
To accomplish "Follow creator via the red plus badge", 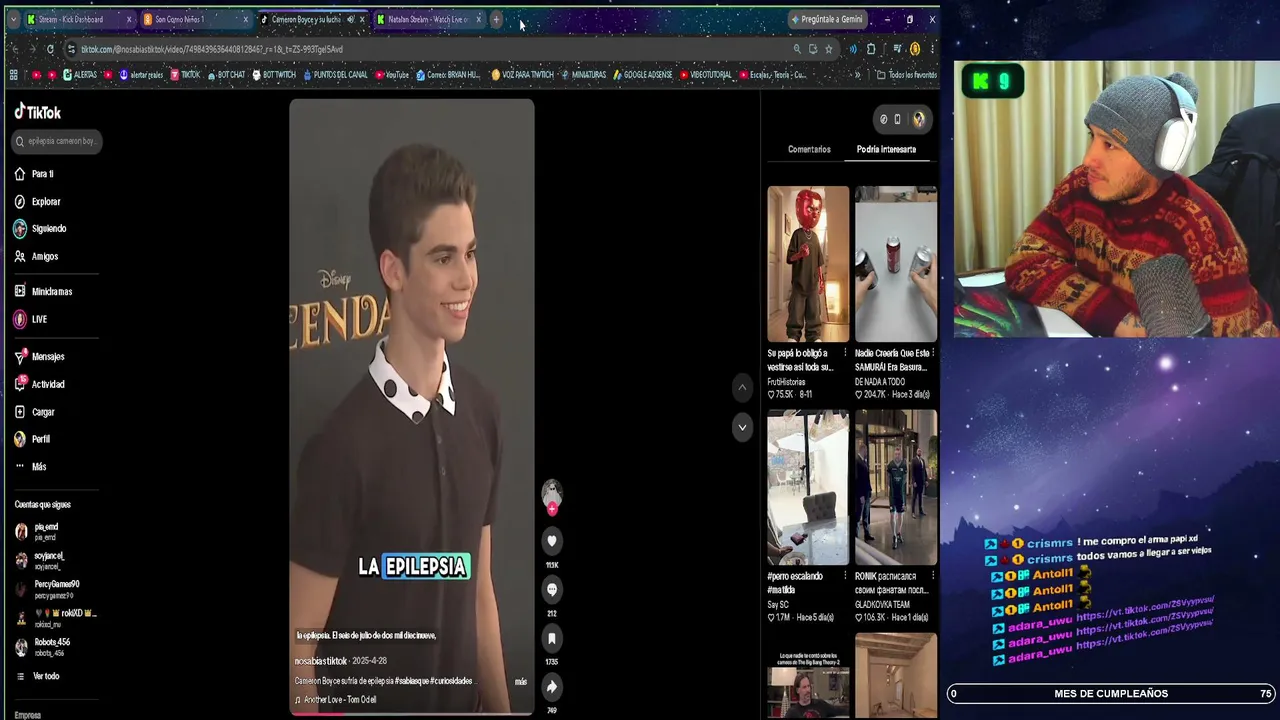I will pyautogui.click(x=551, y=509).
